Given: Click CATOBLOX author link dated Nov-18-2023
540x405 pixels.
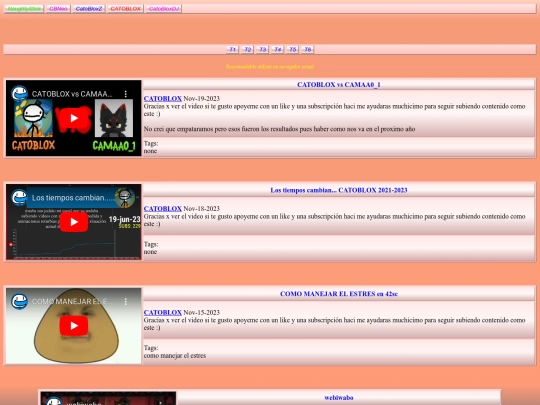Looking at the screenshot, I should (163, 209).
